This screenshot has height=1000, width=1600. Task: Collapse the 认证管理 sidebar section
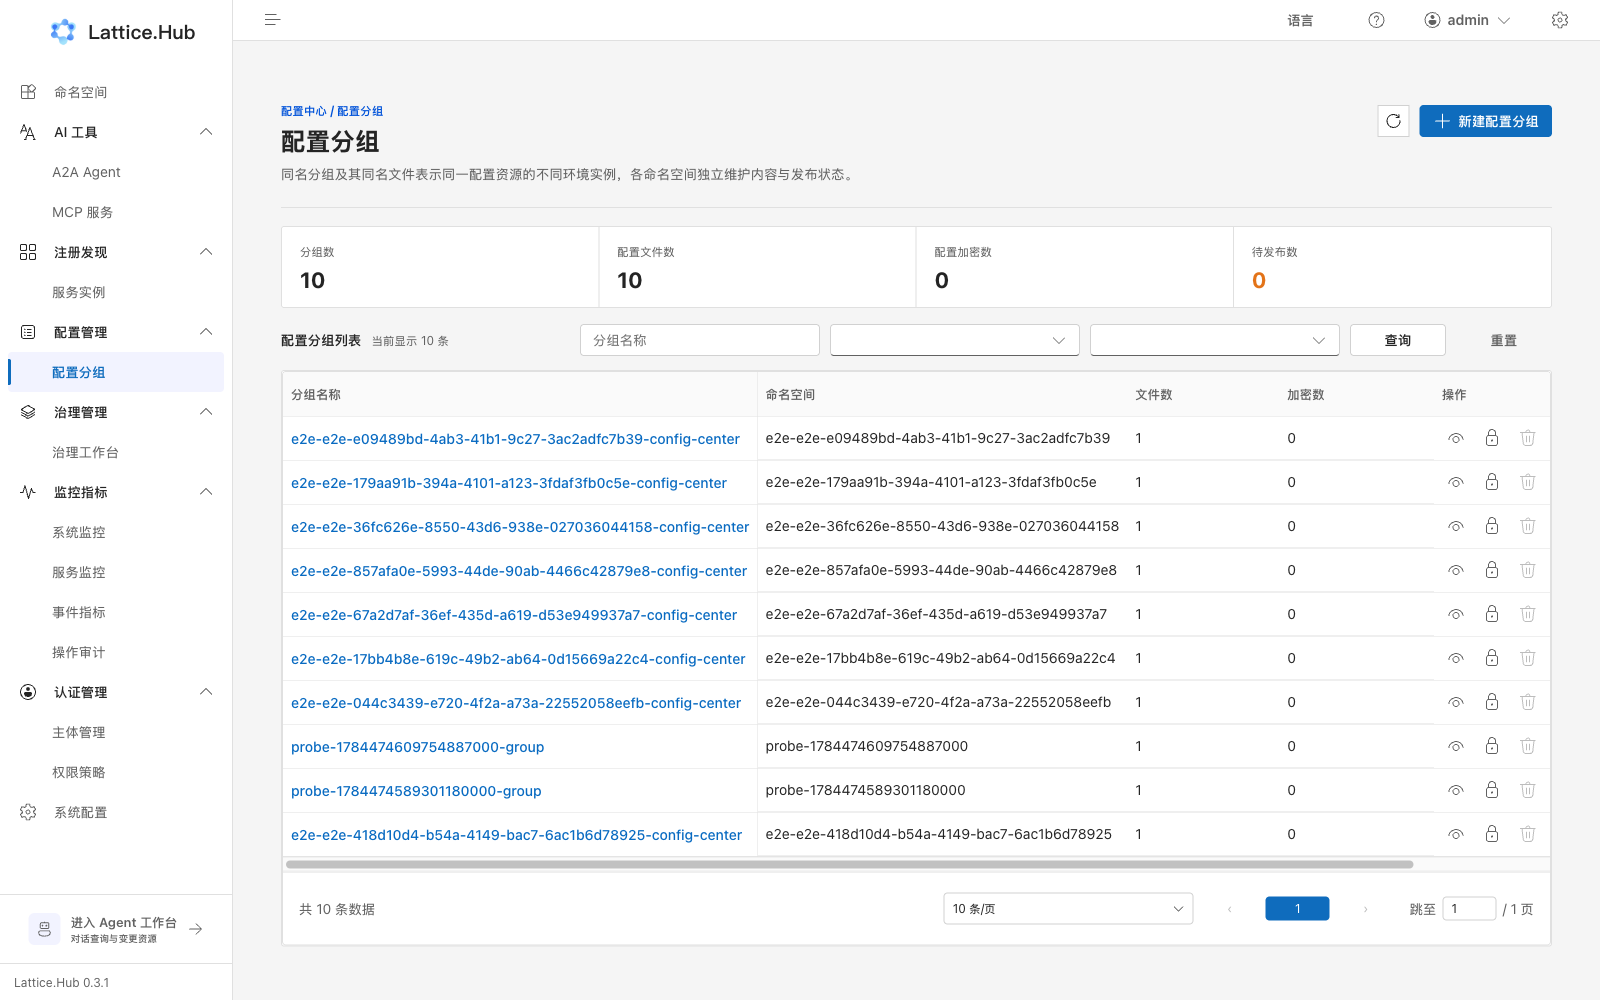206,692
